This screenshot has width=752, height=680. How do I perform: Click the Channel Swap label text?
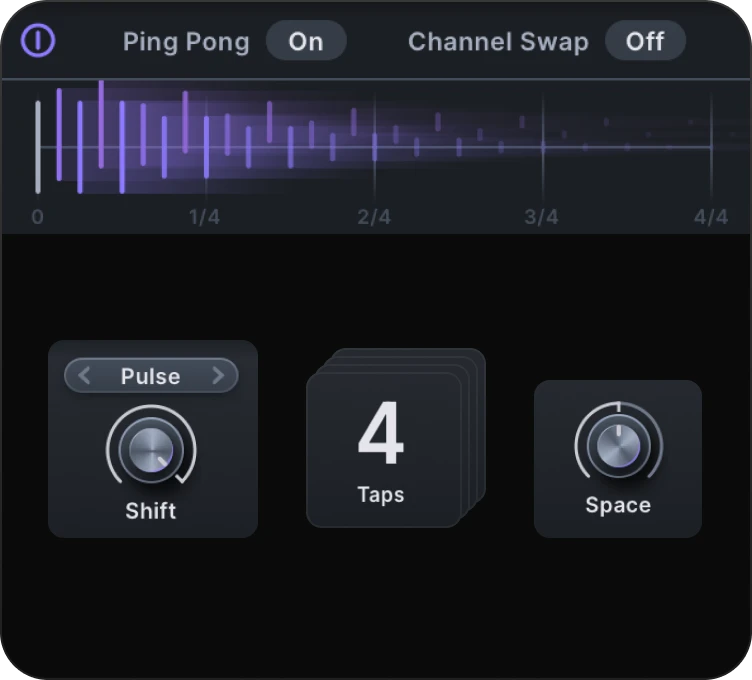click(498, 42)
